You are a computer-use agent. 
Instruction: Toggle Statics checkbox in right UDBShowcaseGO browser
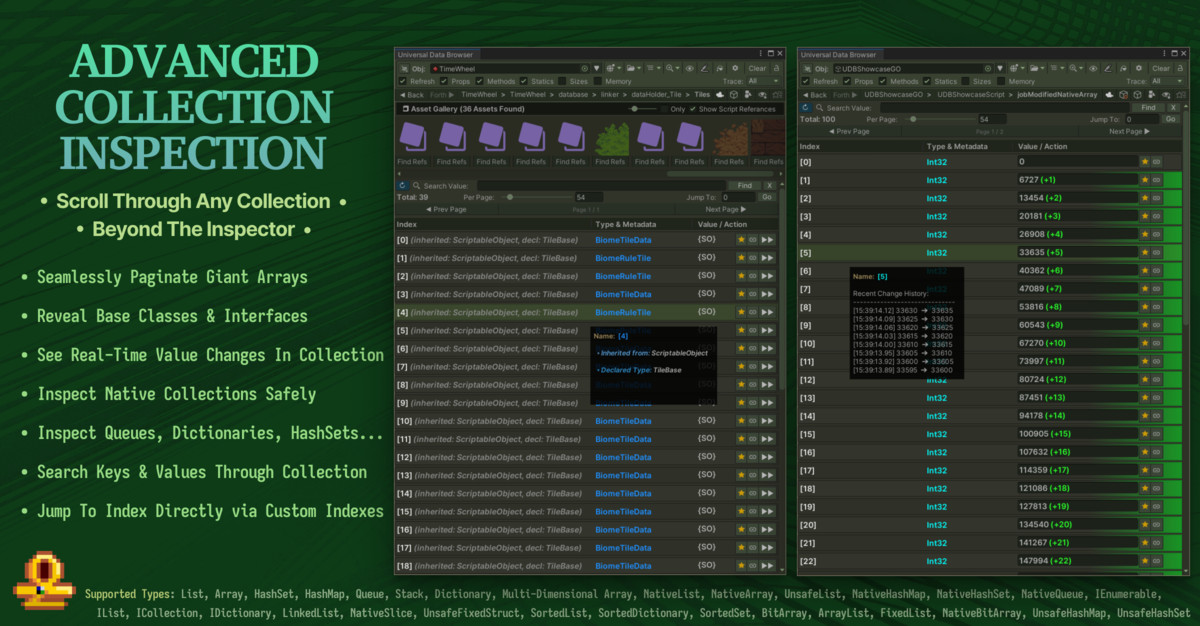click(927, 81)
